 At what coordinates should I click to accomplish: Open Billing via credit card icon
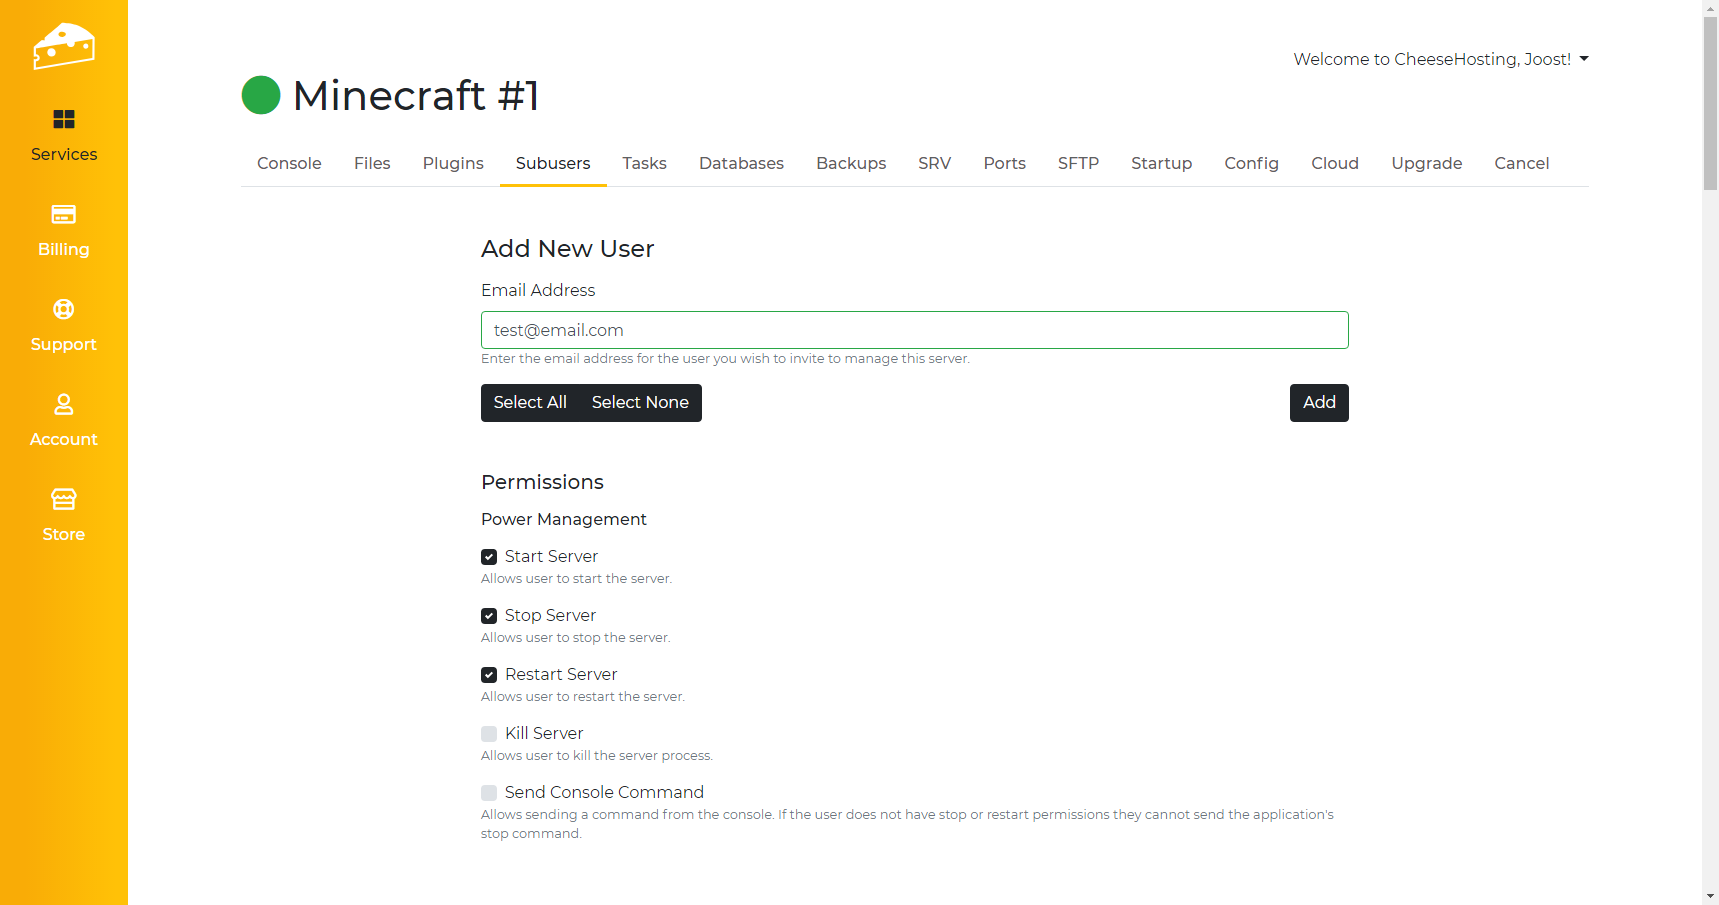(x=64, y=214)
